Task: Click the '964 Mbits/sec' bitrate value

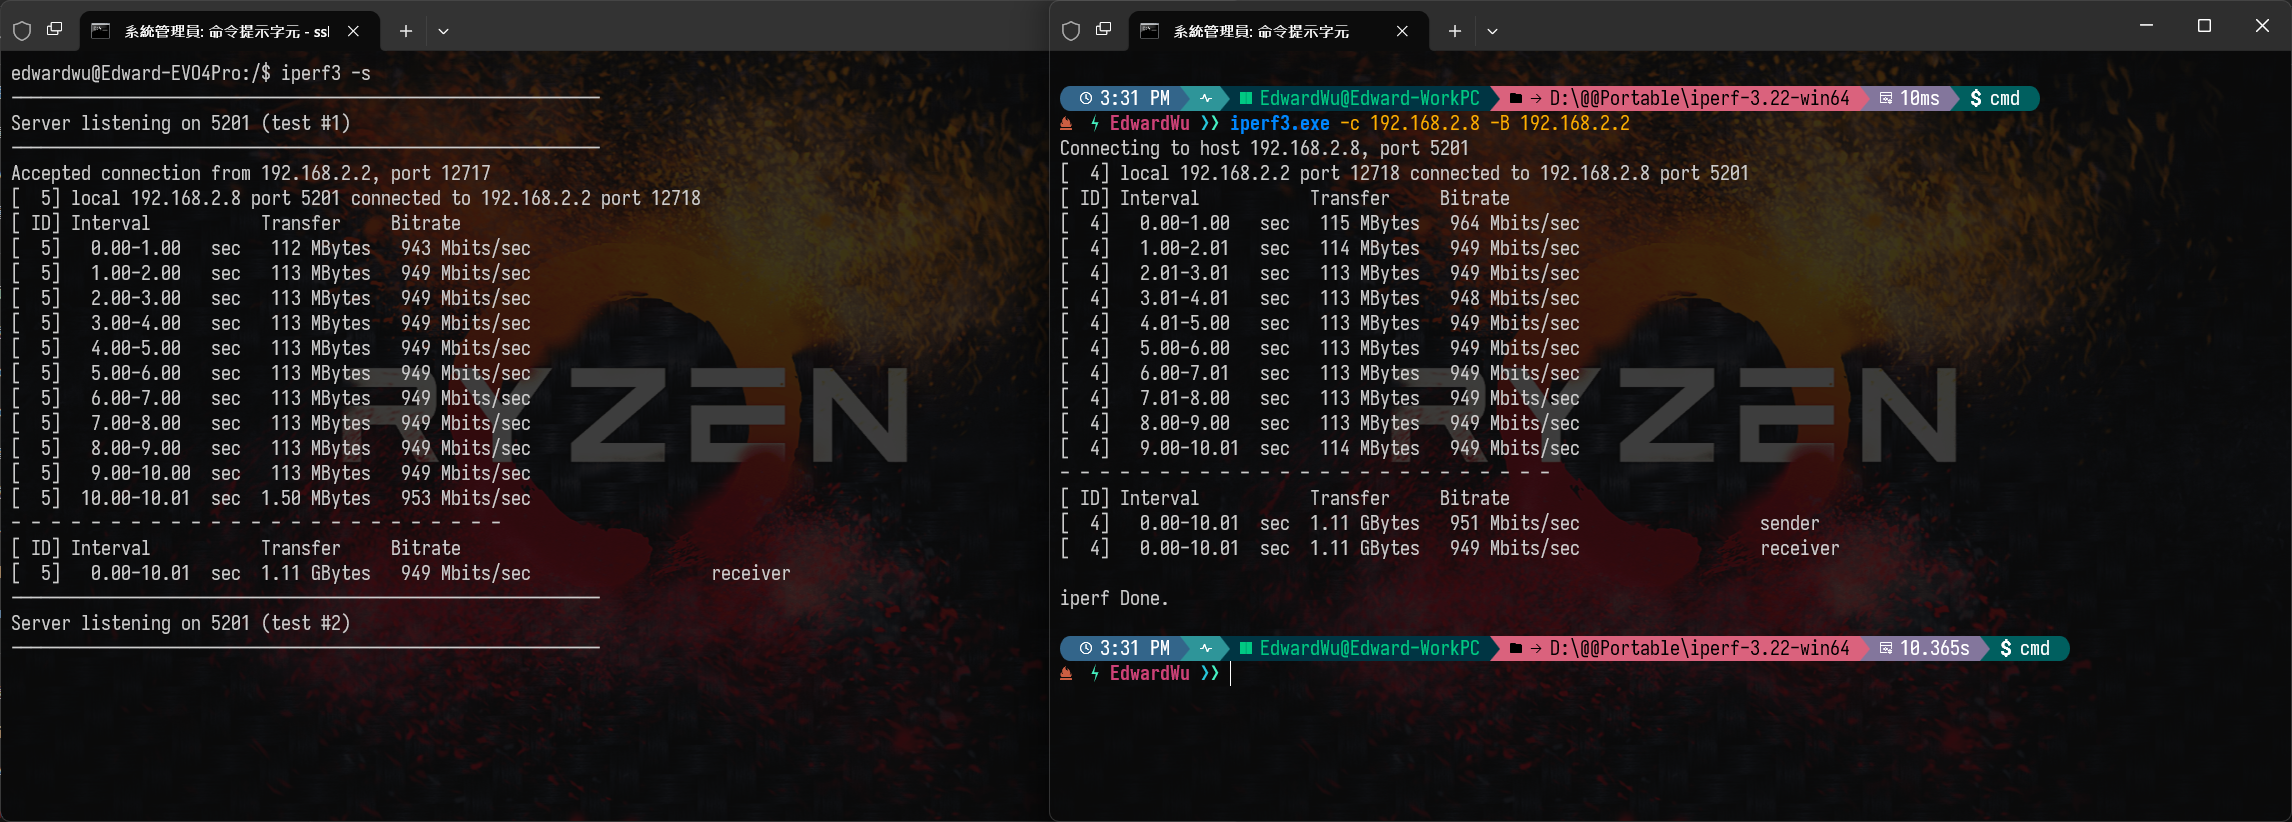Action: 1515,223
